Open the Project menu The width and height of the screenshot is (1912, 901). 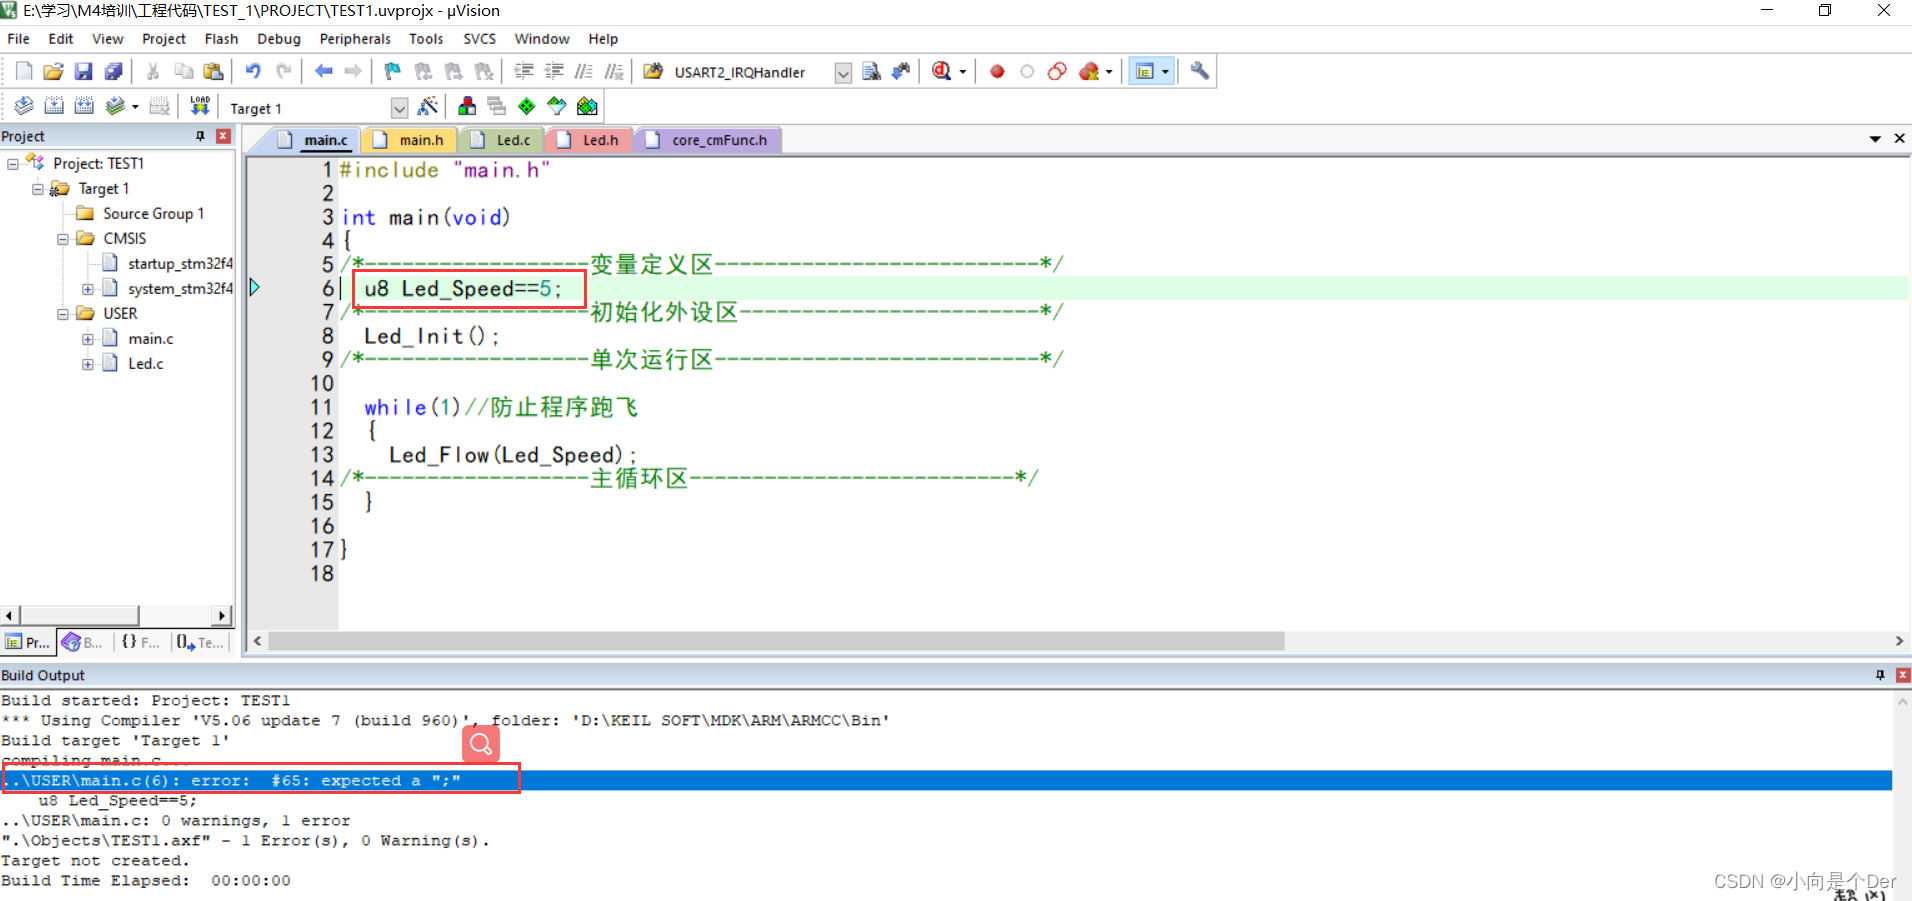[164, 39]
